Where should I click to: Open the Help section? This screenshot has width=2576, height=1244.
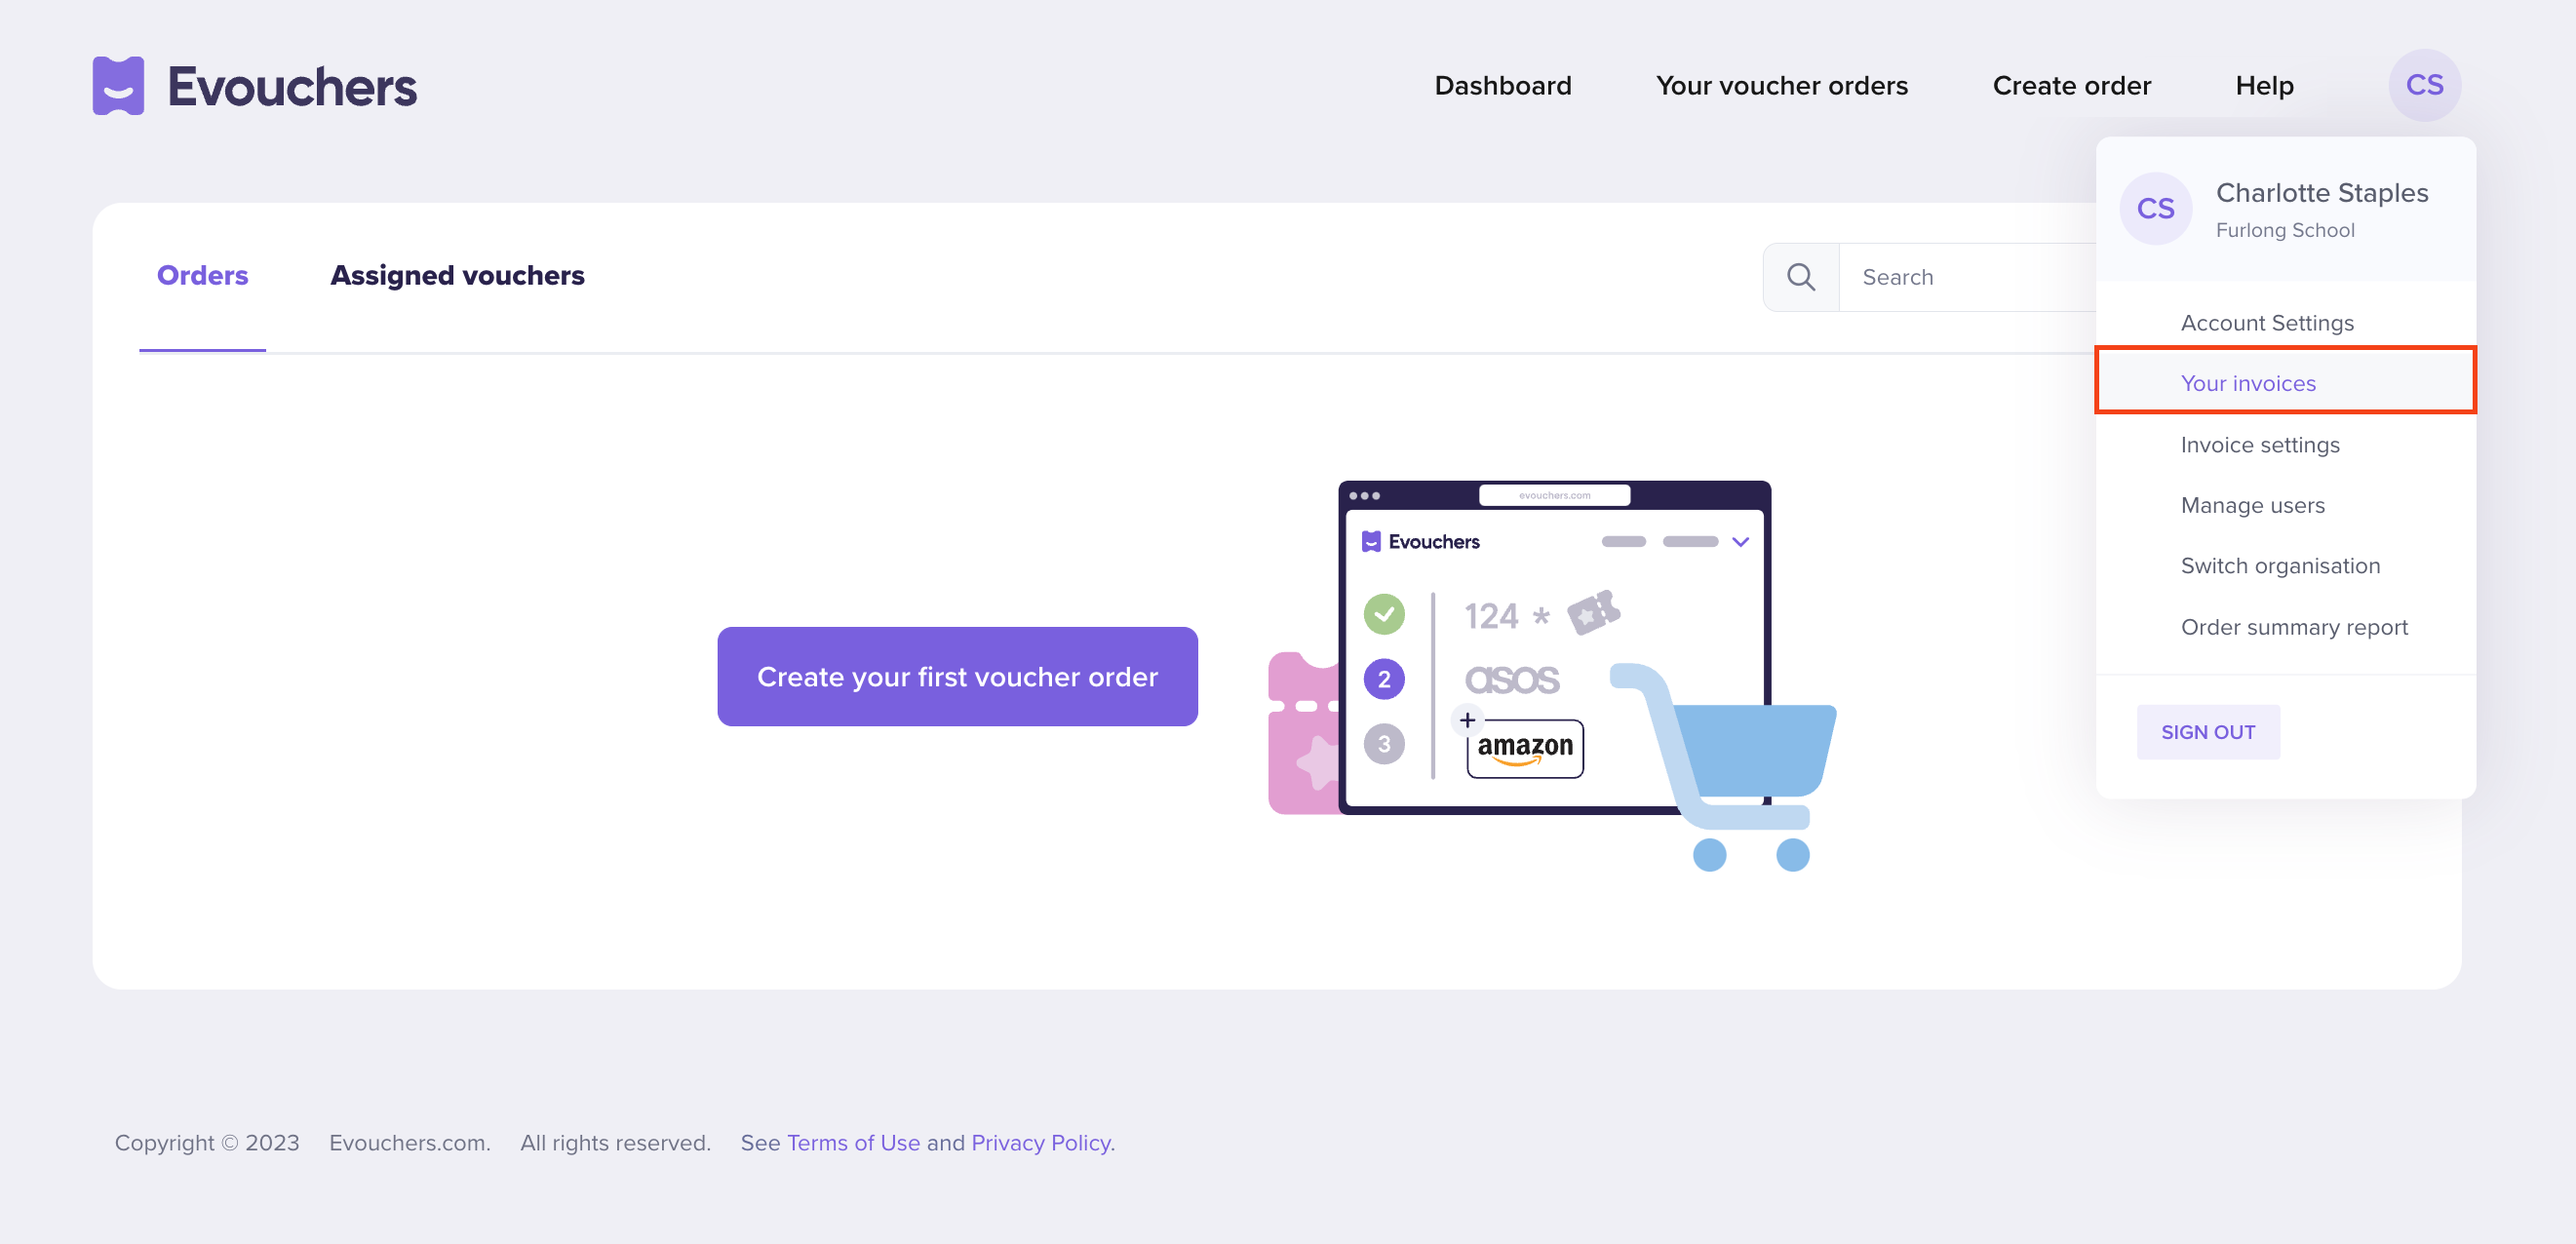pyautogui.click(x=2264, y=85)
